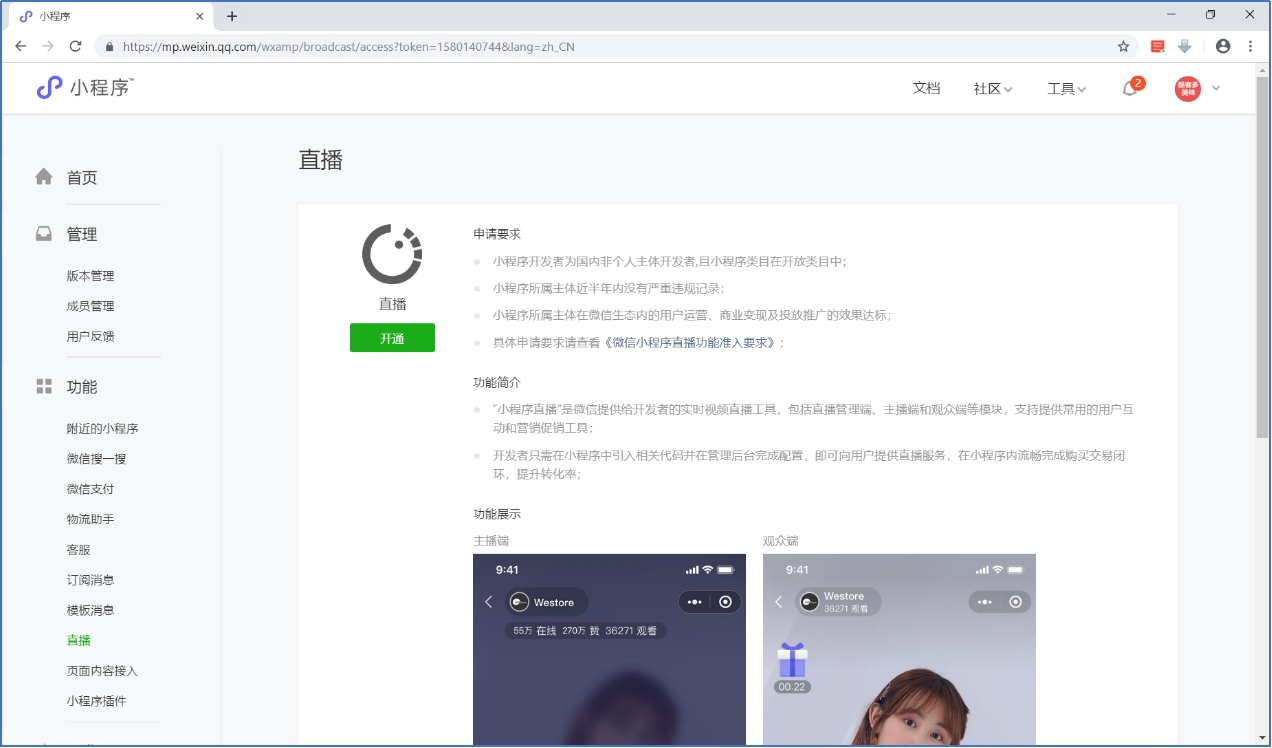Viewport: 1272px width, 748px height.
Task: Click capsule menu button in 观众端 preview
Action: [999, 602]
